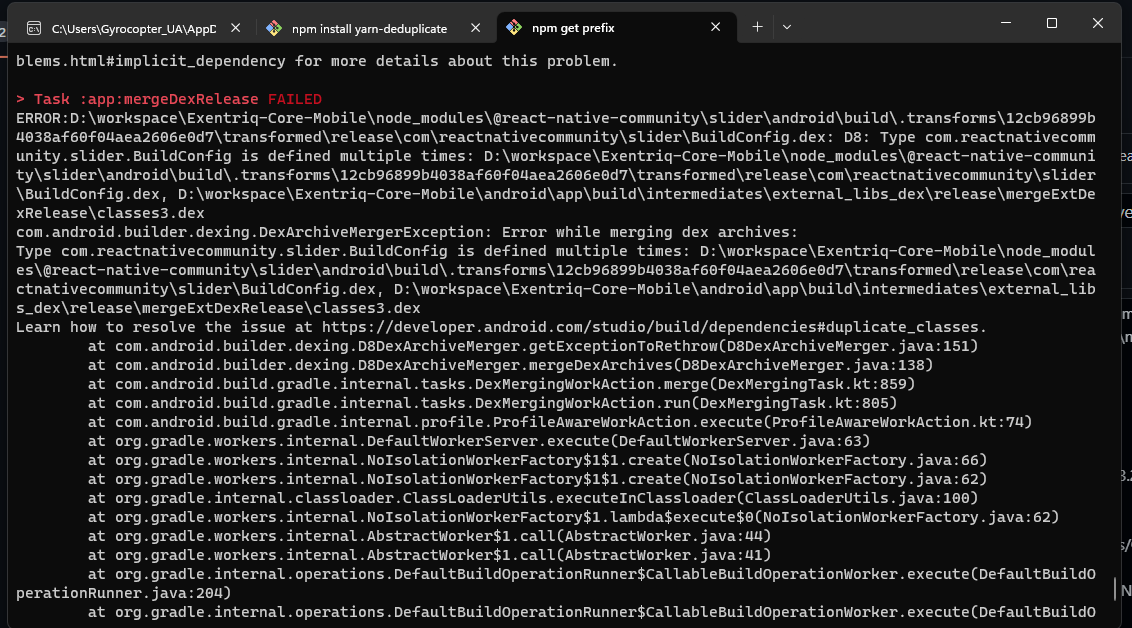Viewport: 1132px width, 628px height.
Task: Close the "npm get prefix" tab
Action: [715, 28]
